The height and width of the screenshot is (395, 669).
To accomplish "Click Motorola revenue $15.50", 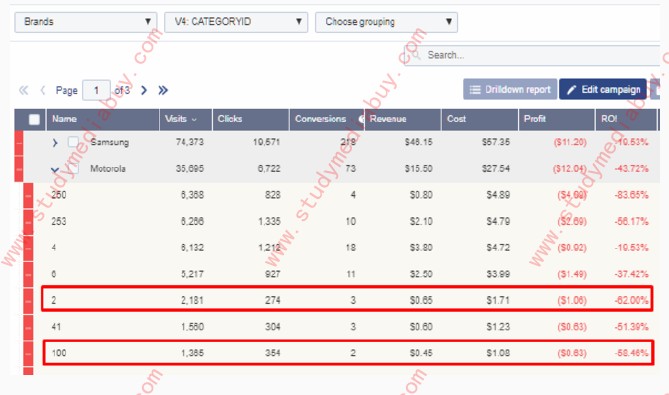I will pos(419,168).
